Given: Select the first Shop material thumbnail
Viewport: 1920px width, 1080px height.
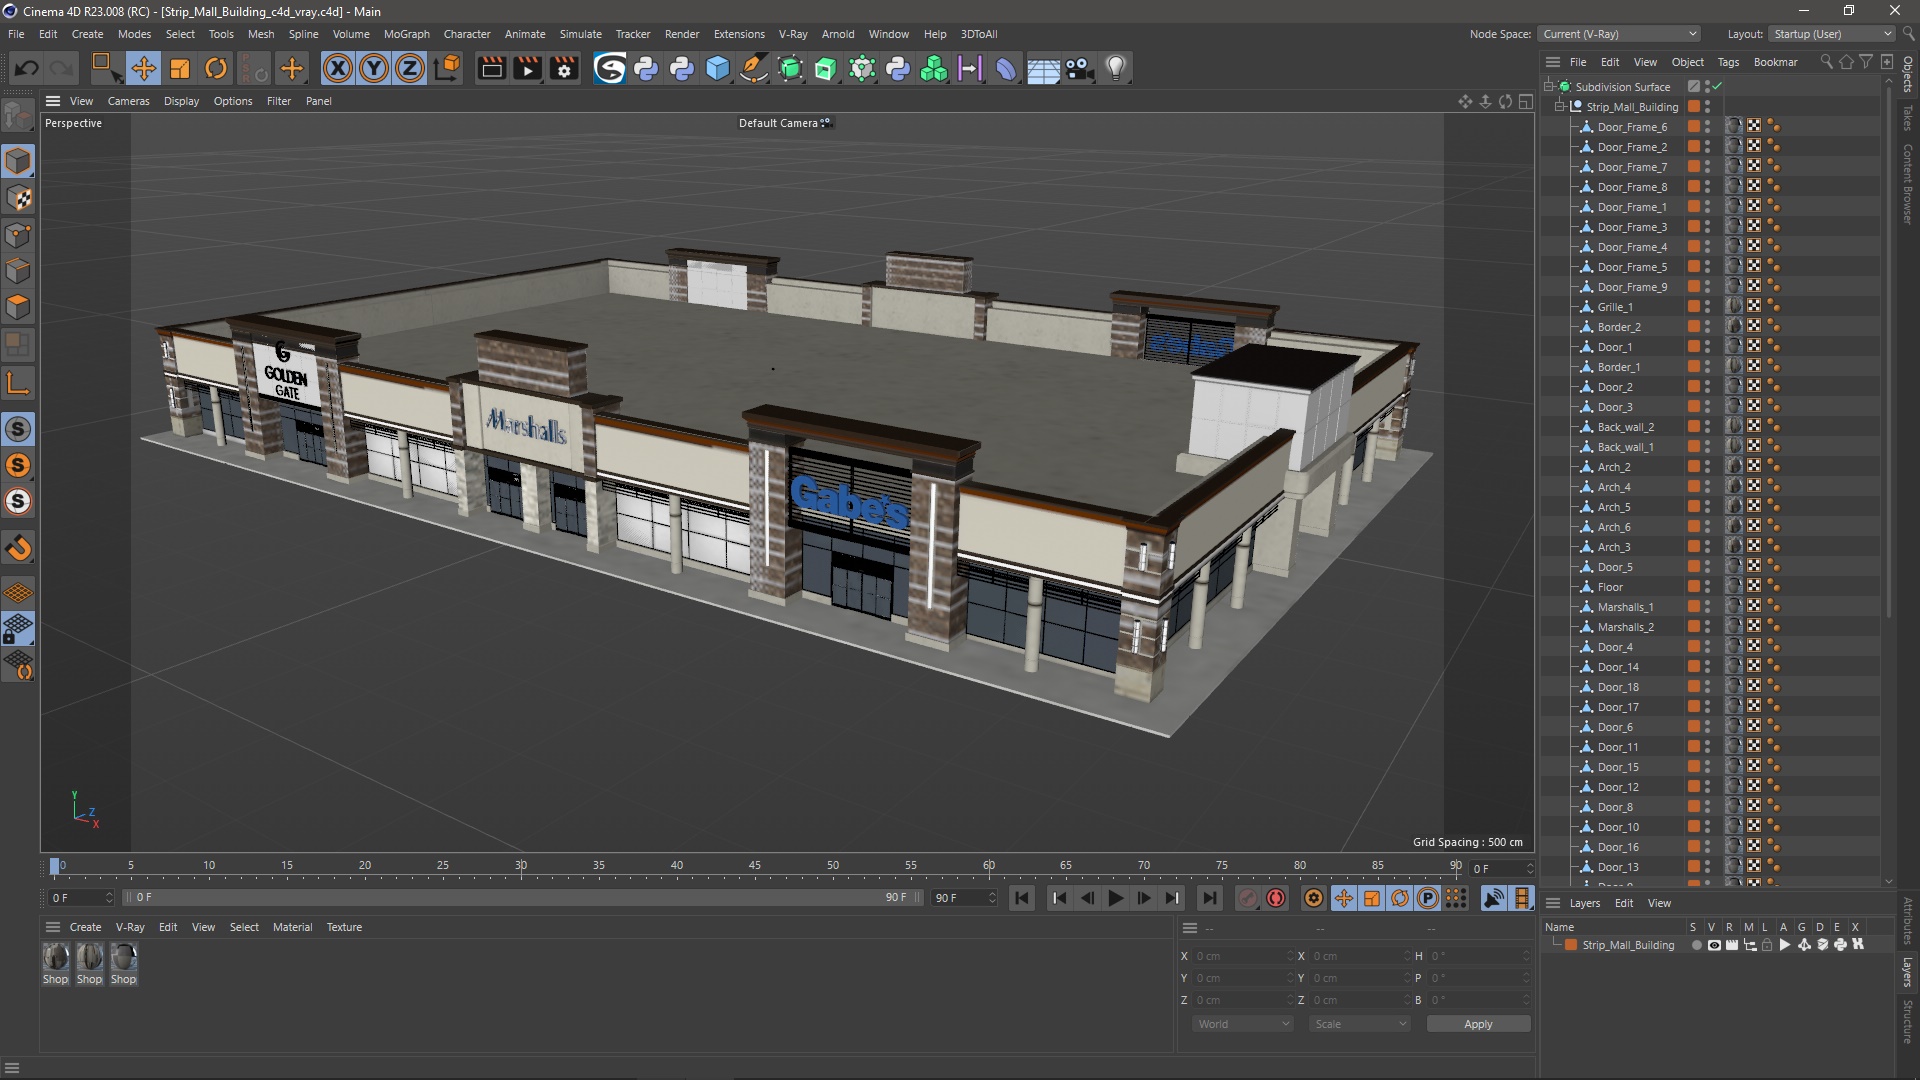Looking at the screenshot, I should tap(56, 958).
